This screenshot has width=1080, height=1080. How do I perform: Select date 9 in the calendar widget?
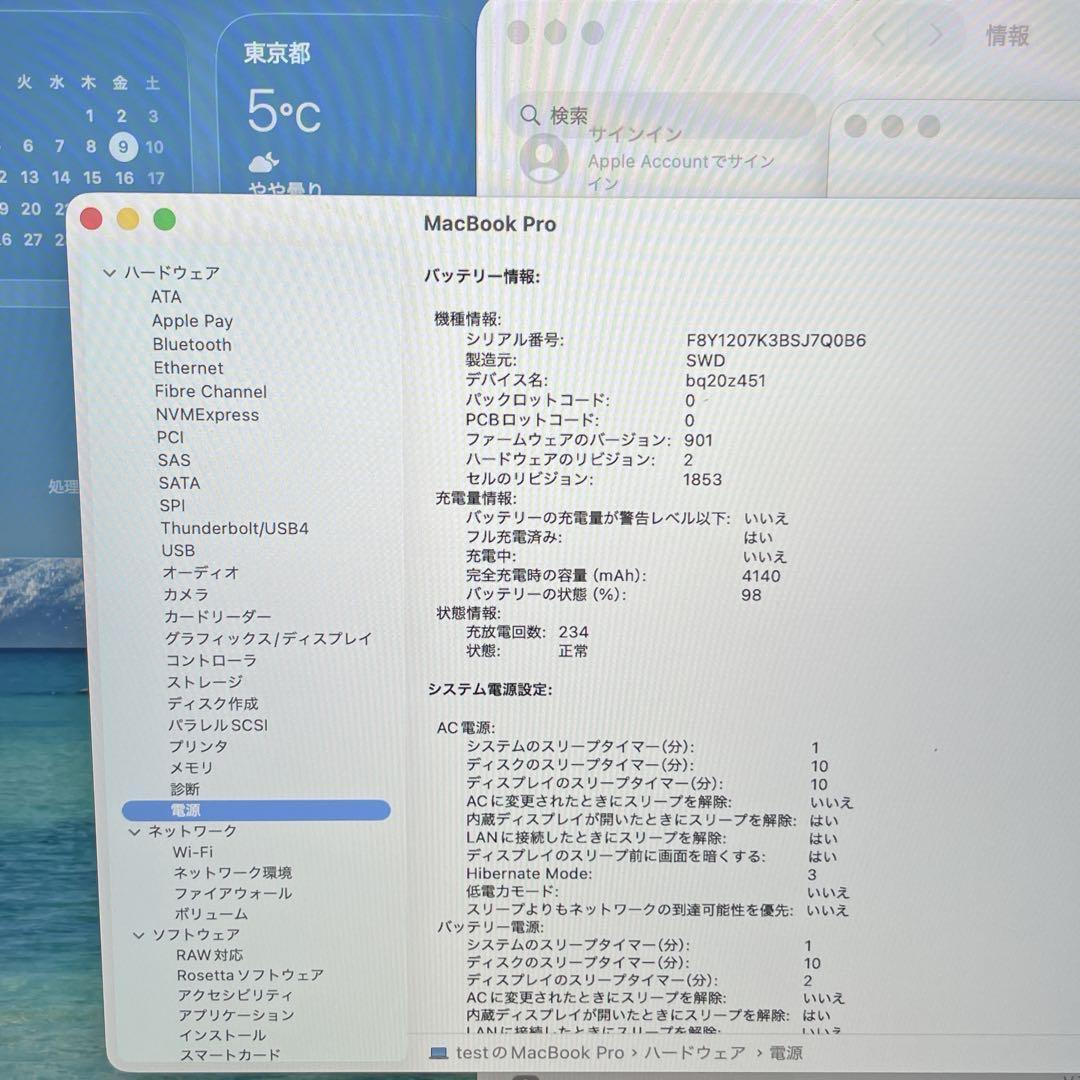click(x=126, y=146)
